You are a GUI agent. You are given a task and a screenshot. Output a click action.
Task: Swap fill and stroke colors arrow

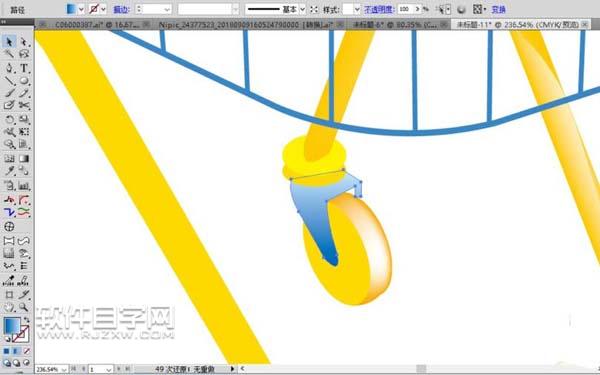click(x=27, y=319)
